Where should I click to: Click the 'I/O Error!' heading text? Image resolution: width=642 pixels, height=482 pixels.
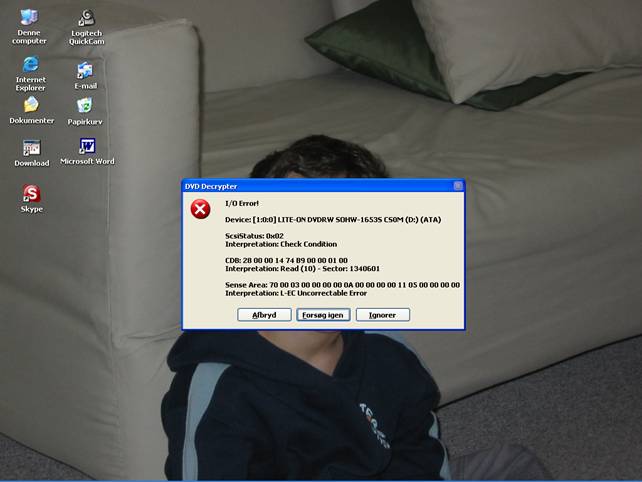pyautogui.click(x=242, y=203)
